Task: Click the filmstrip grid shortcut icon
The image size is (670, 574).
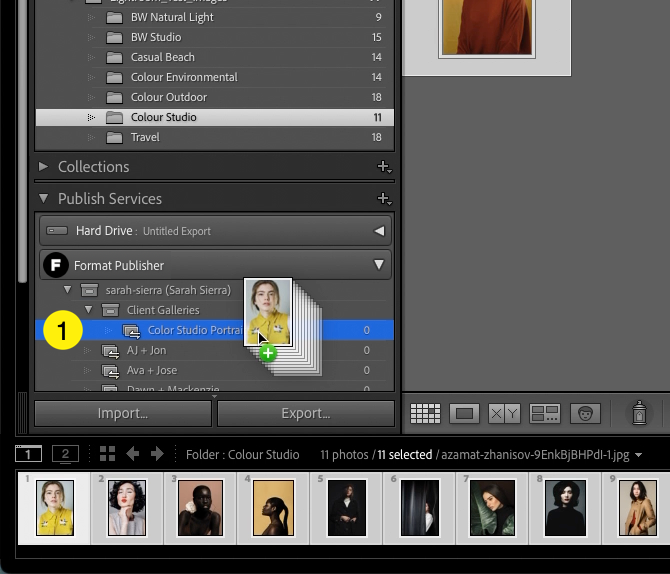Action: point(107,454)
